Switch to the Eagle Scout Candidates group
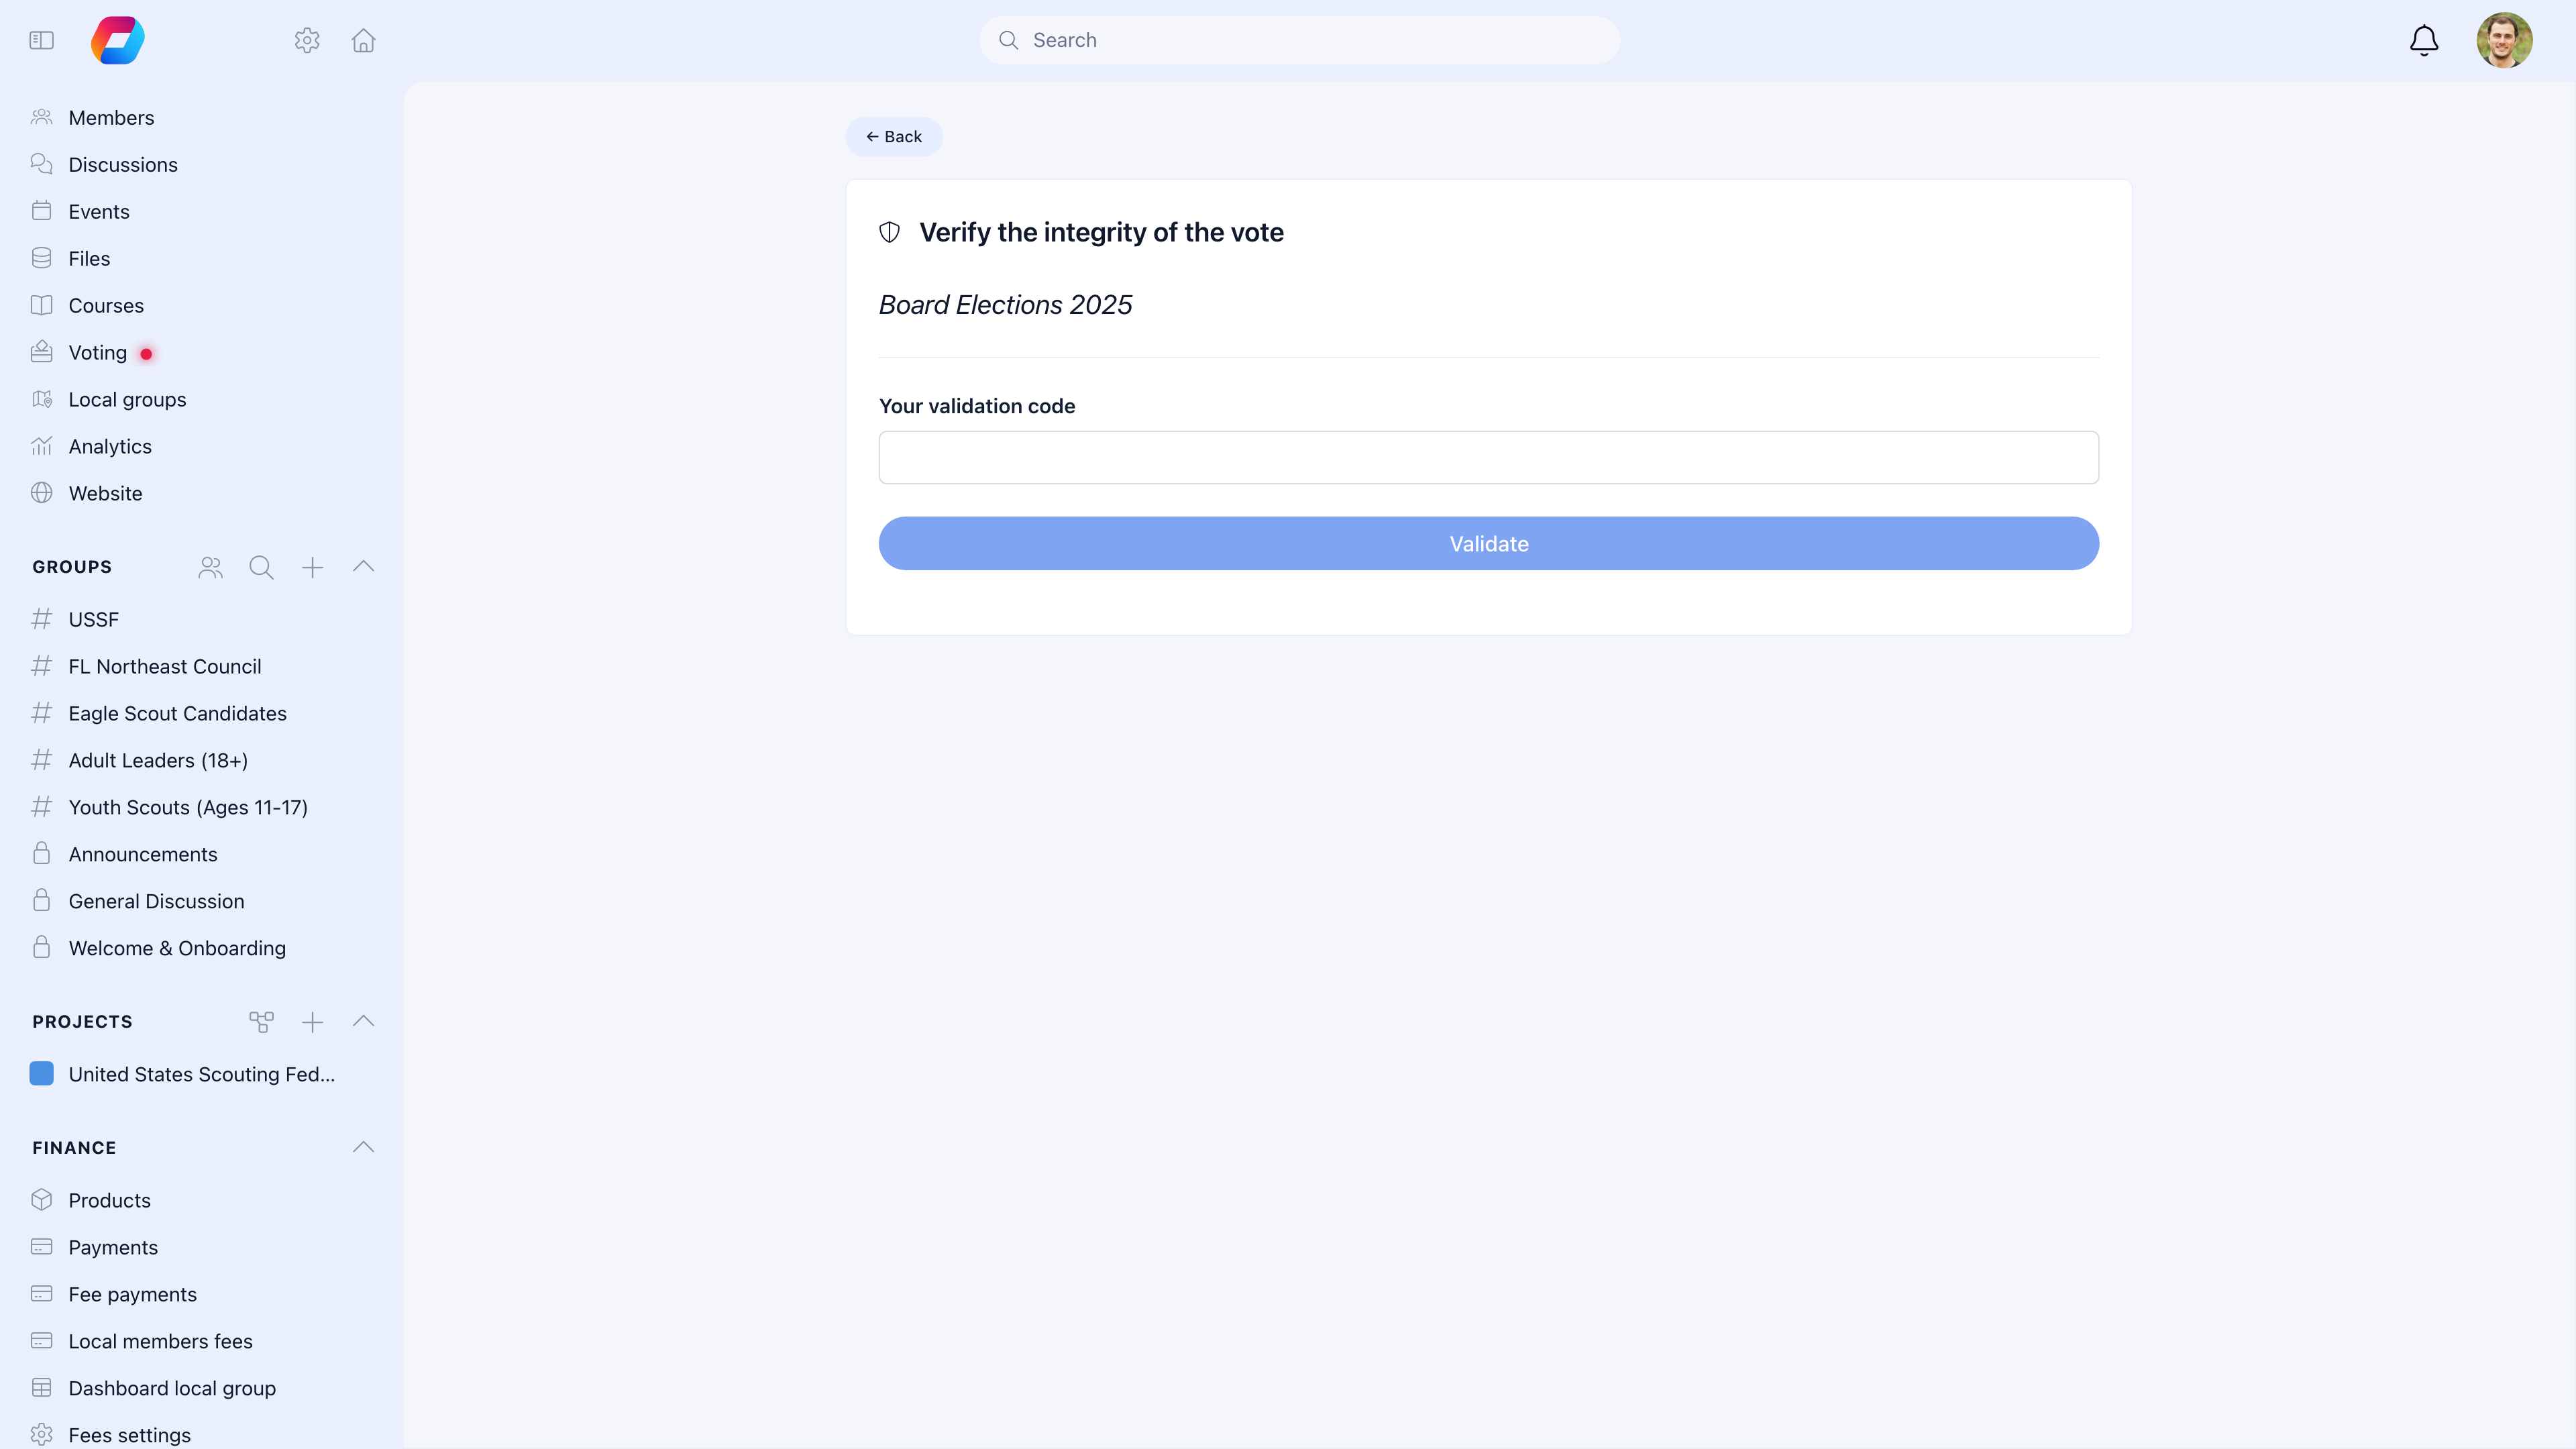 [x=177, y=713]
